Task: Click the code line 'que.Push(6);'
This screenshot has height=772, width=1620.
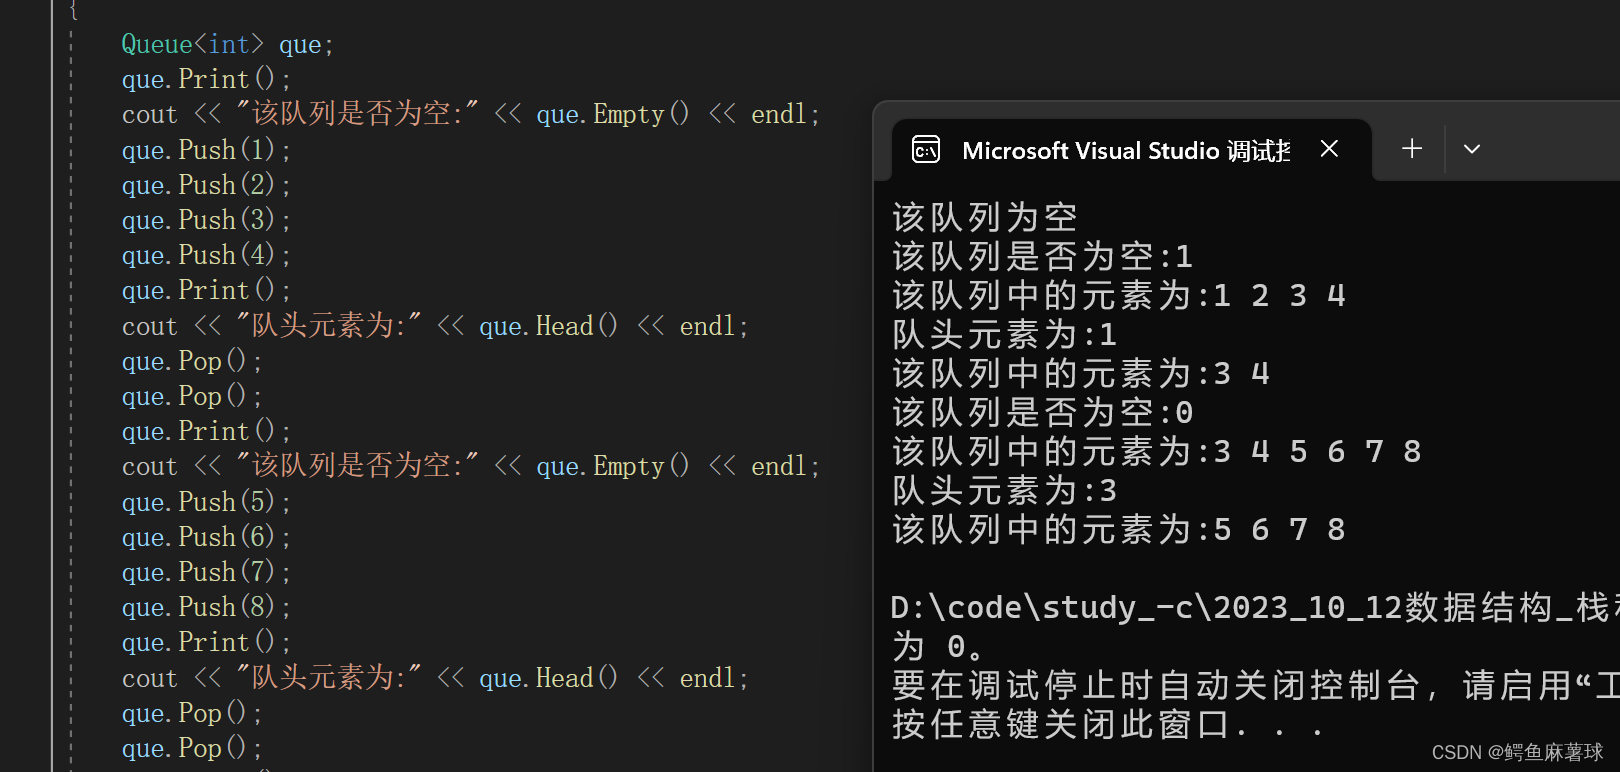Action: [x=206, y=537]
